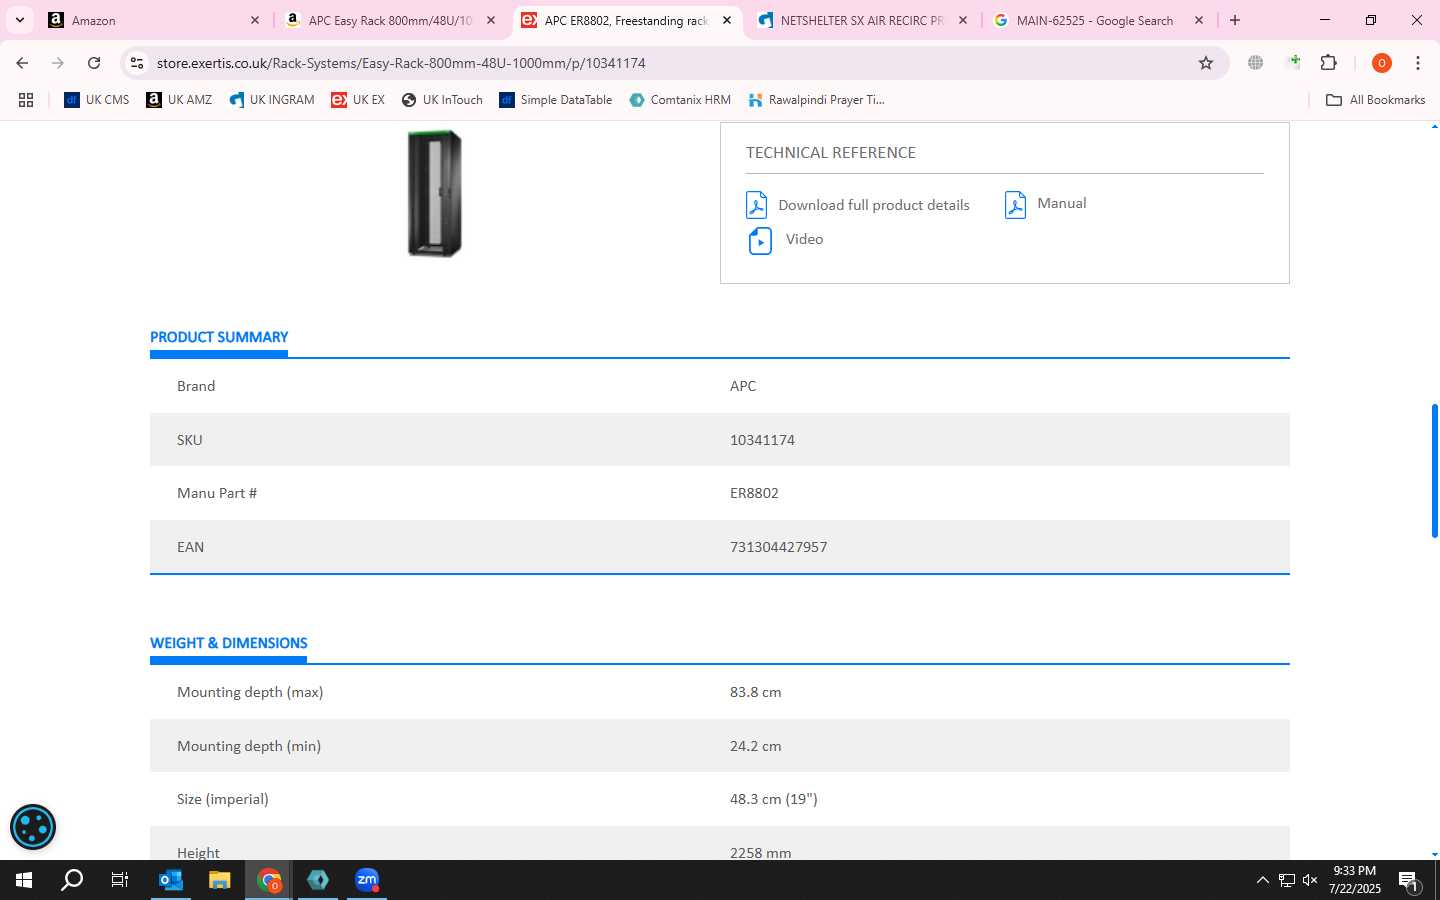The height and width of the screenshot is (900, 1440).
Task: Click the Chrome taskbar icon
Action: pos(269,880)
